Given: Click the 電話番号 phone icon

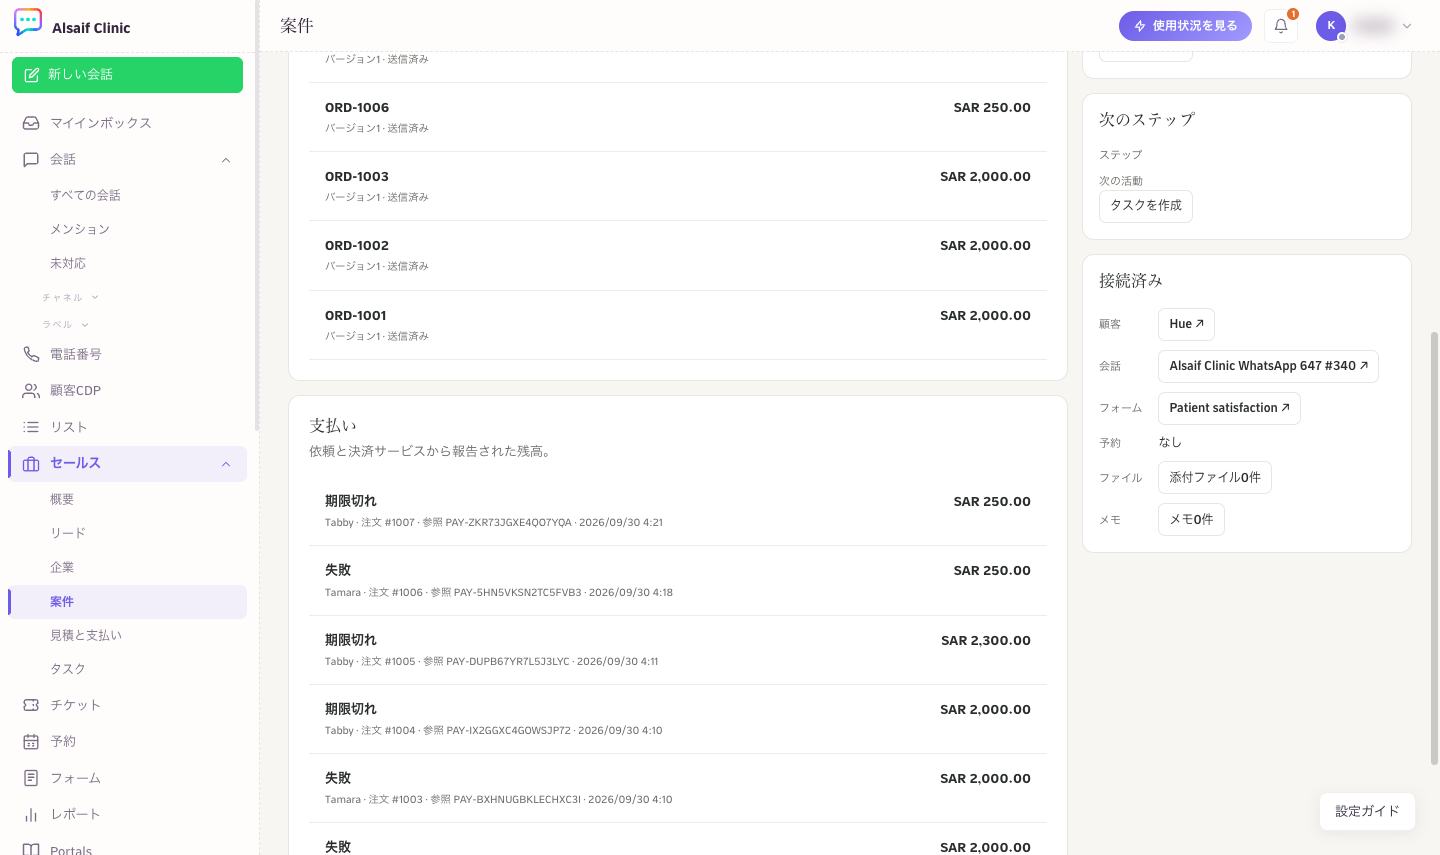Looking at the screenshot, I should click(31, 354).
